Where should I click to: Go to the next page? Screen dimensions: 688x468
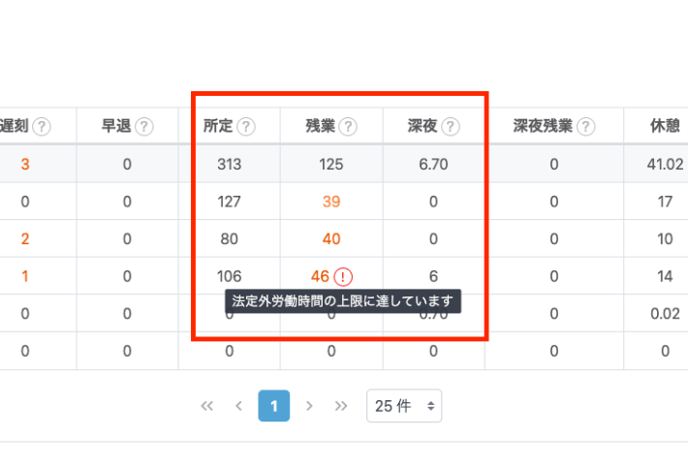pos(309,406)
